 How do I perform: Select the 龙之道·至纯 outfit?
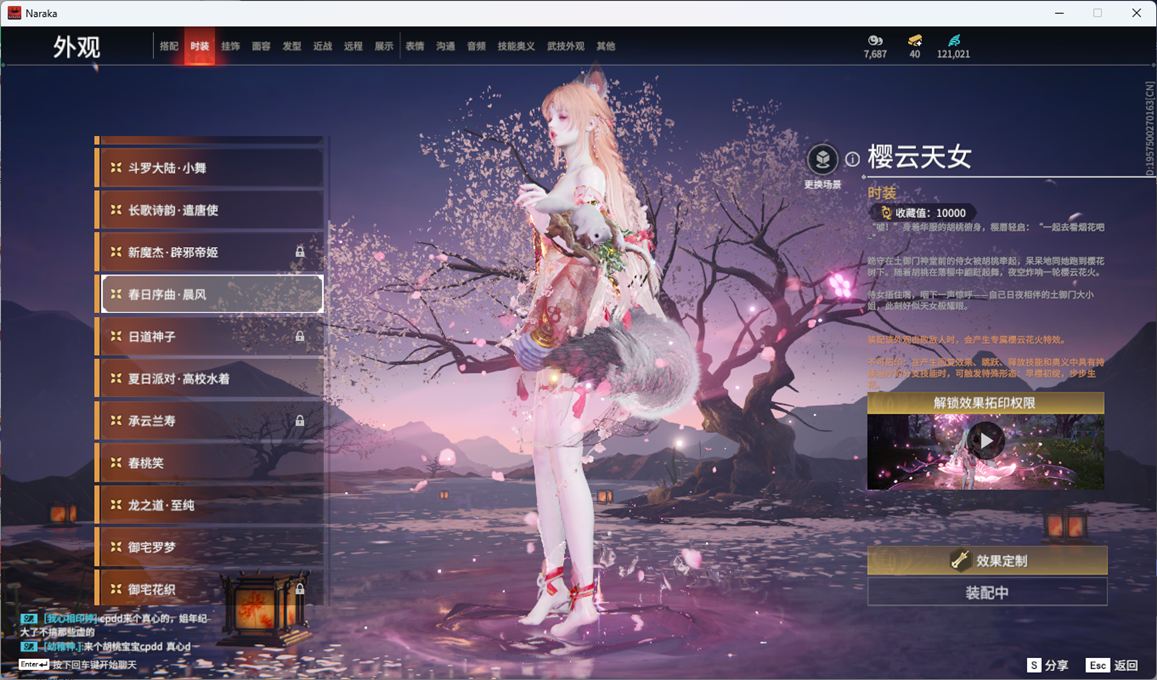(x=210, y=504)
